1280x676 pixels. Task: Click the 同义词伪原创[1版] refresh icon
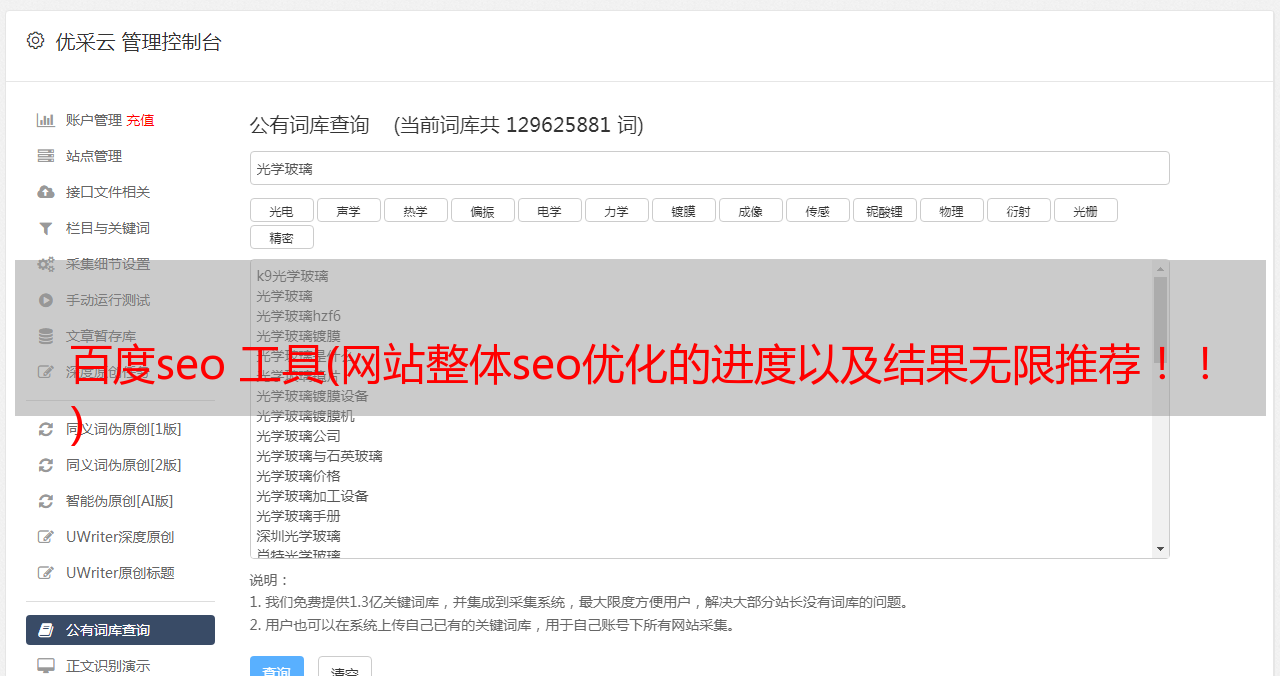[x=46, y=429]
